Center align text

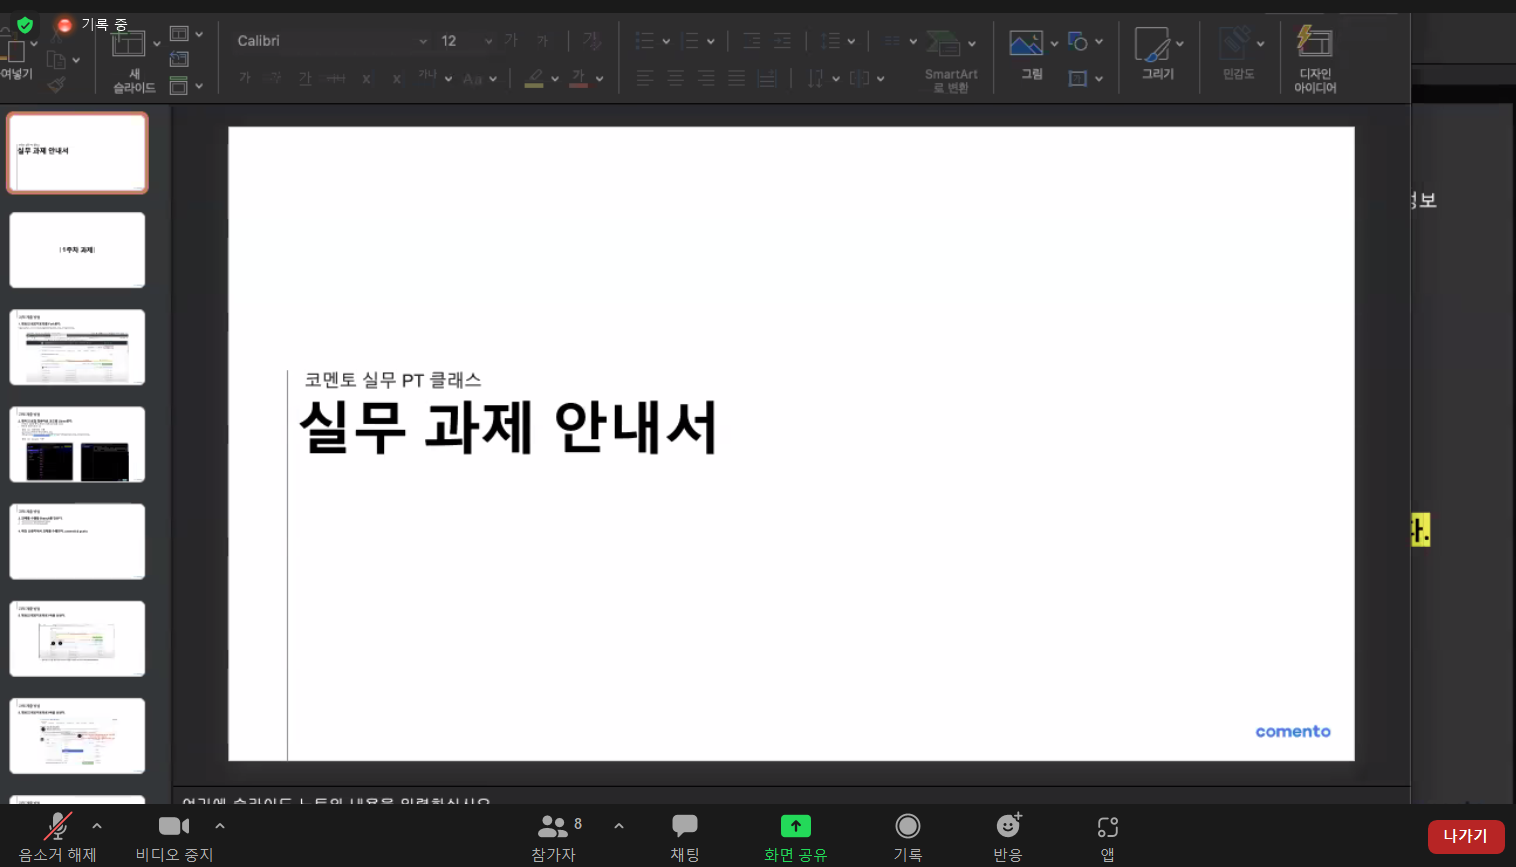676,78
